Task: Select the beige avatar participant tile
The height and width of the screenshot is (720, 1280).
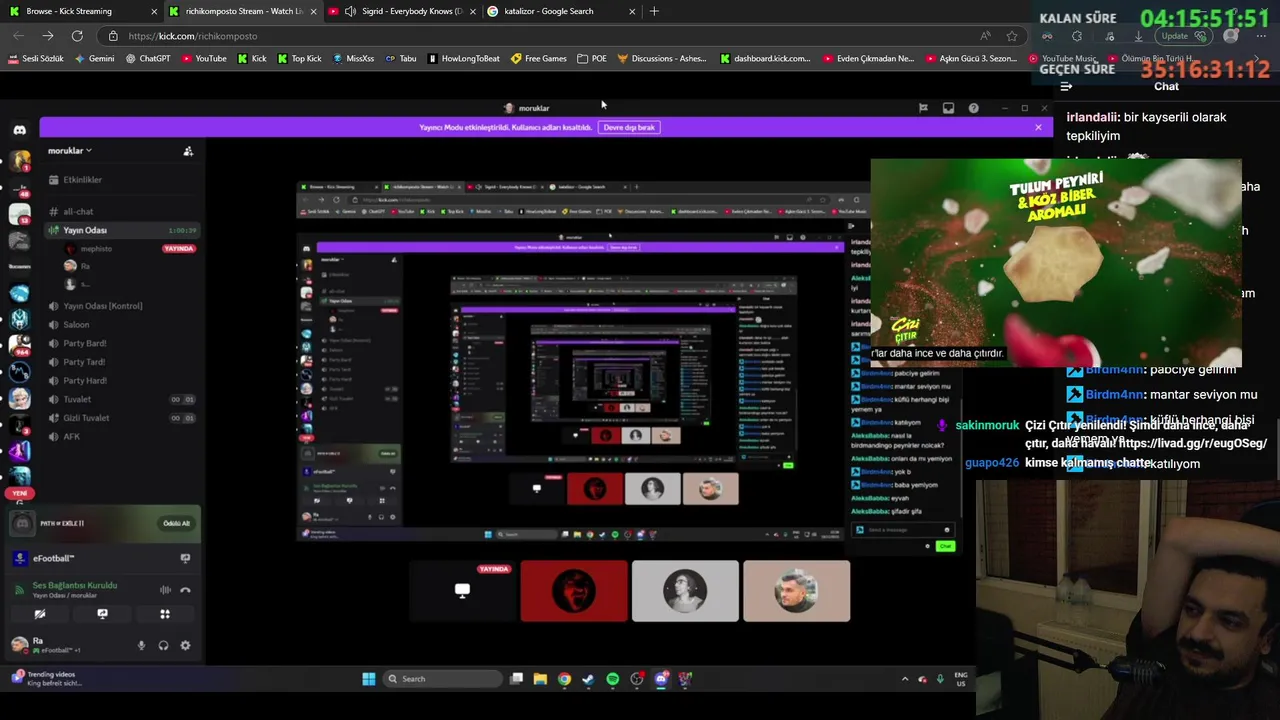Action: point(796,591)
